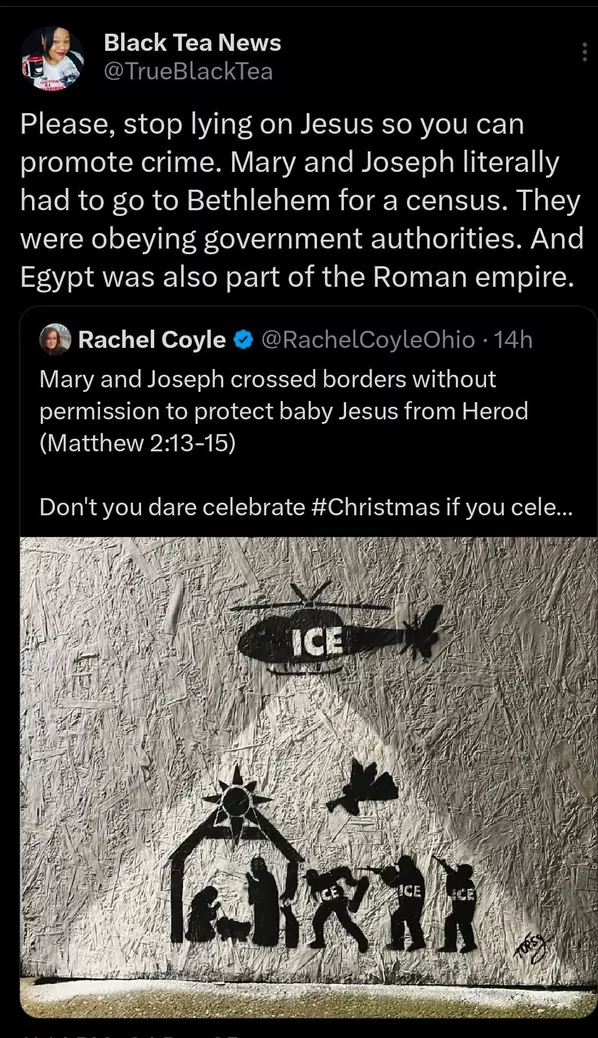
Task: Visit the @TrueBlackTea handle link
Action: point(189,71)
